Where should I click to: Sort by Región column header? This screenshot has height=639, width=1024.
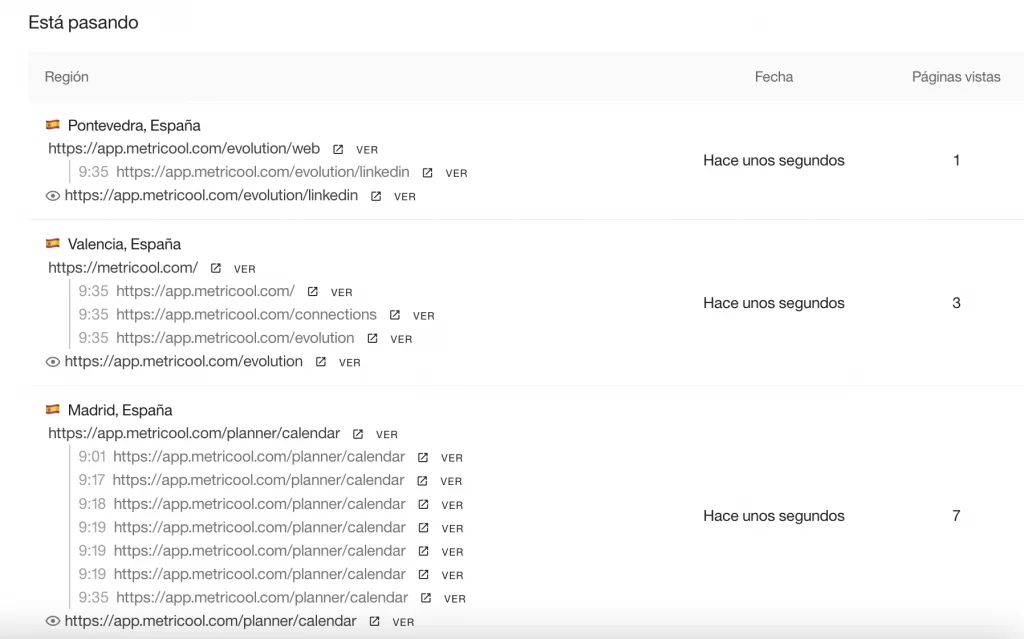[67, 77]
